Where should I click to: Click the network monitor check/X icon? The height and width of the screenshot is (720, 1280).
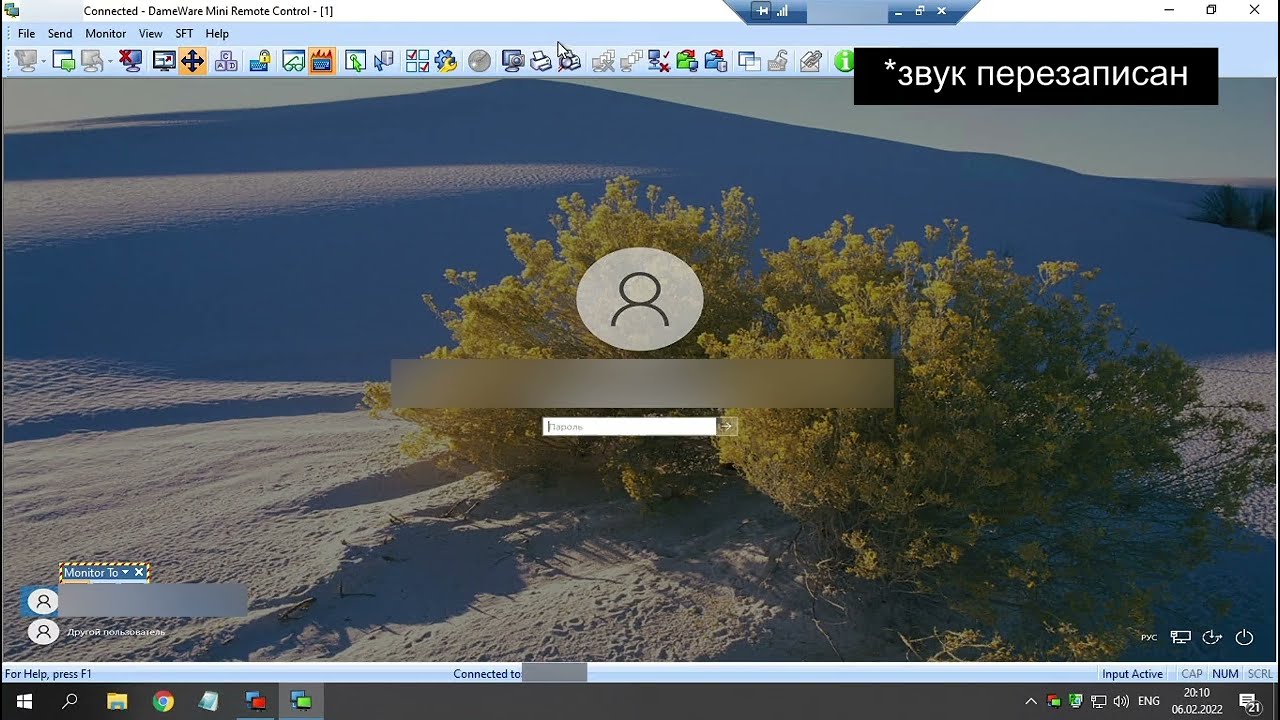click(x=659, y=61)
